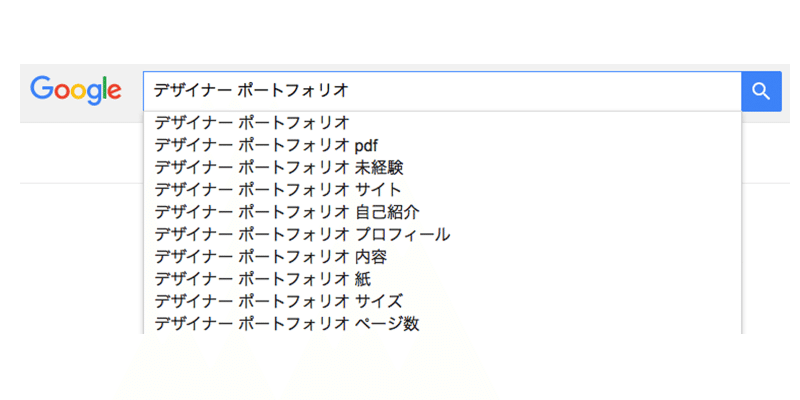The image size is (800, 400).
Task: Choose suggestion ending with pdf
Action: (x=442, y=145)
